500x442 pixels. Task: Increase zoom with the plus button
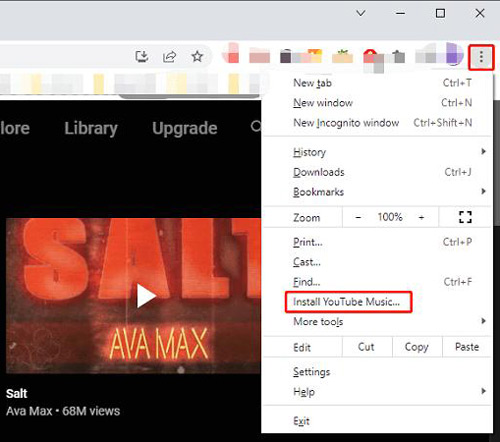coord(422,217)
